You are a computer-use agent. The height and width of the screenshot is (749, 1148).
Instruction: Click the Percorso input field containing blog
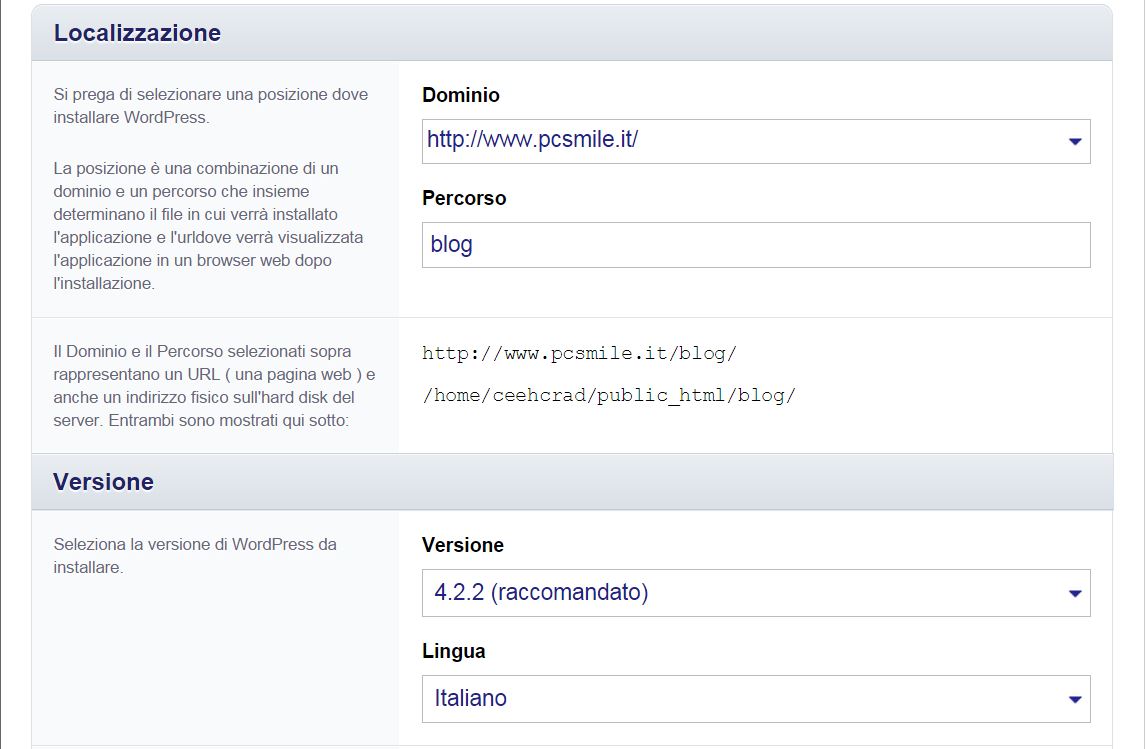(756, 245)
